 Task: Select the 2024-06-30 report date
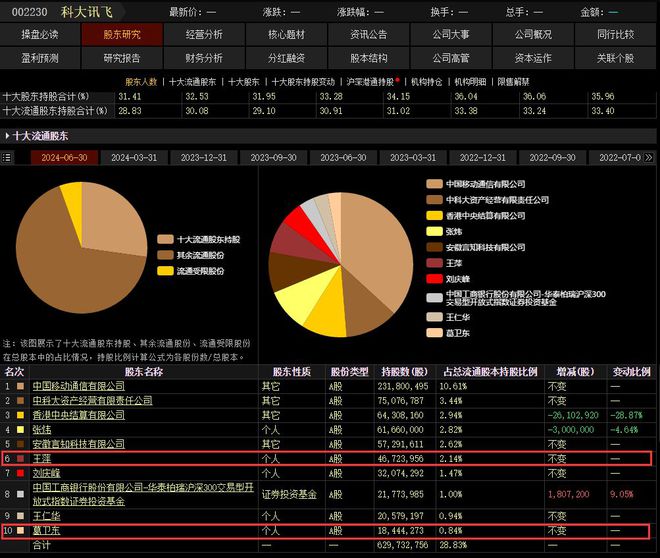(64, 158)
